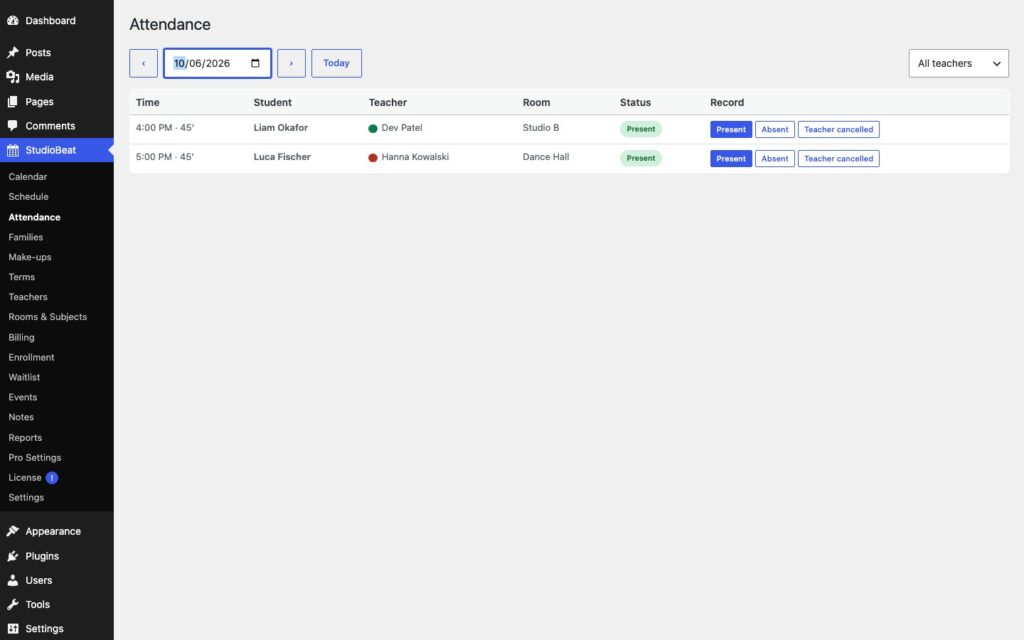Click the Appearance paintbrush icon
Image resolution: width=1024 pixels, height=640 pixels.
click(x=12, y=531)
